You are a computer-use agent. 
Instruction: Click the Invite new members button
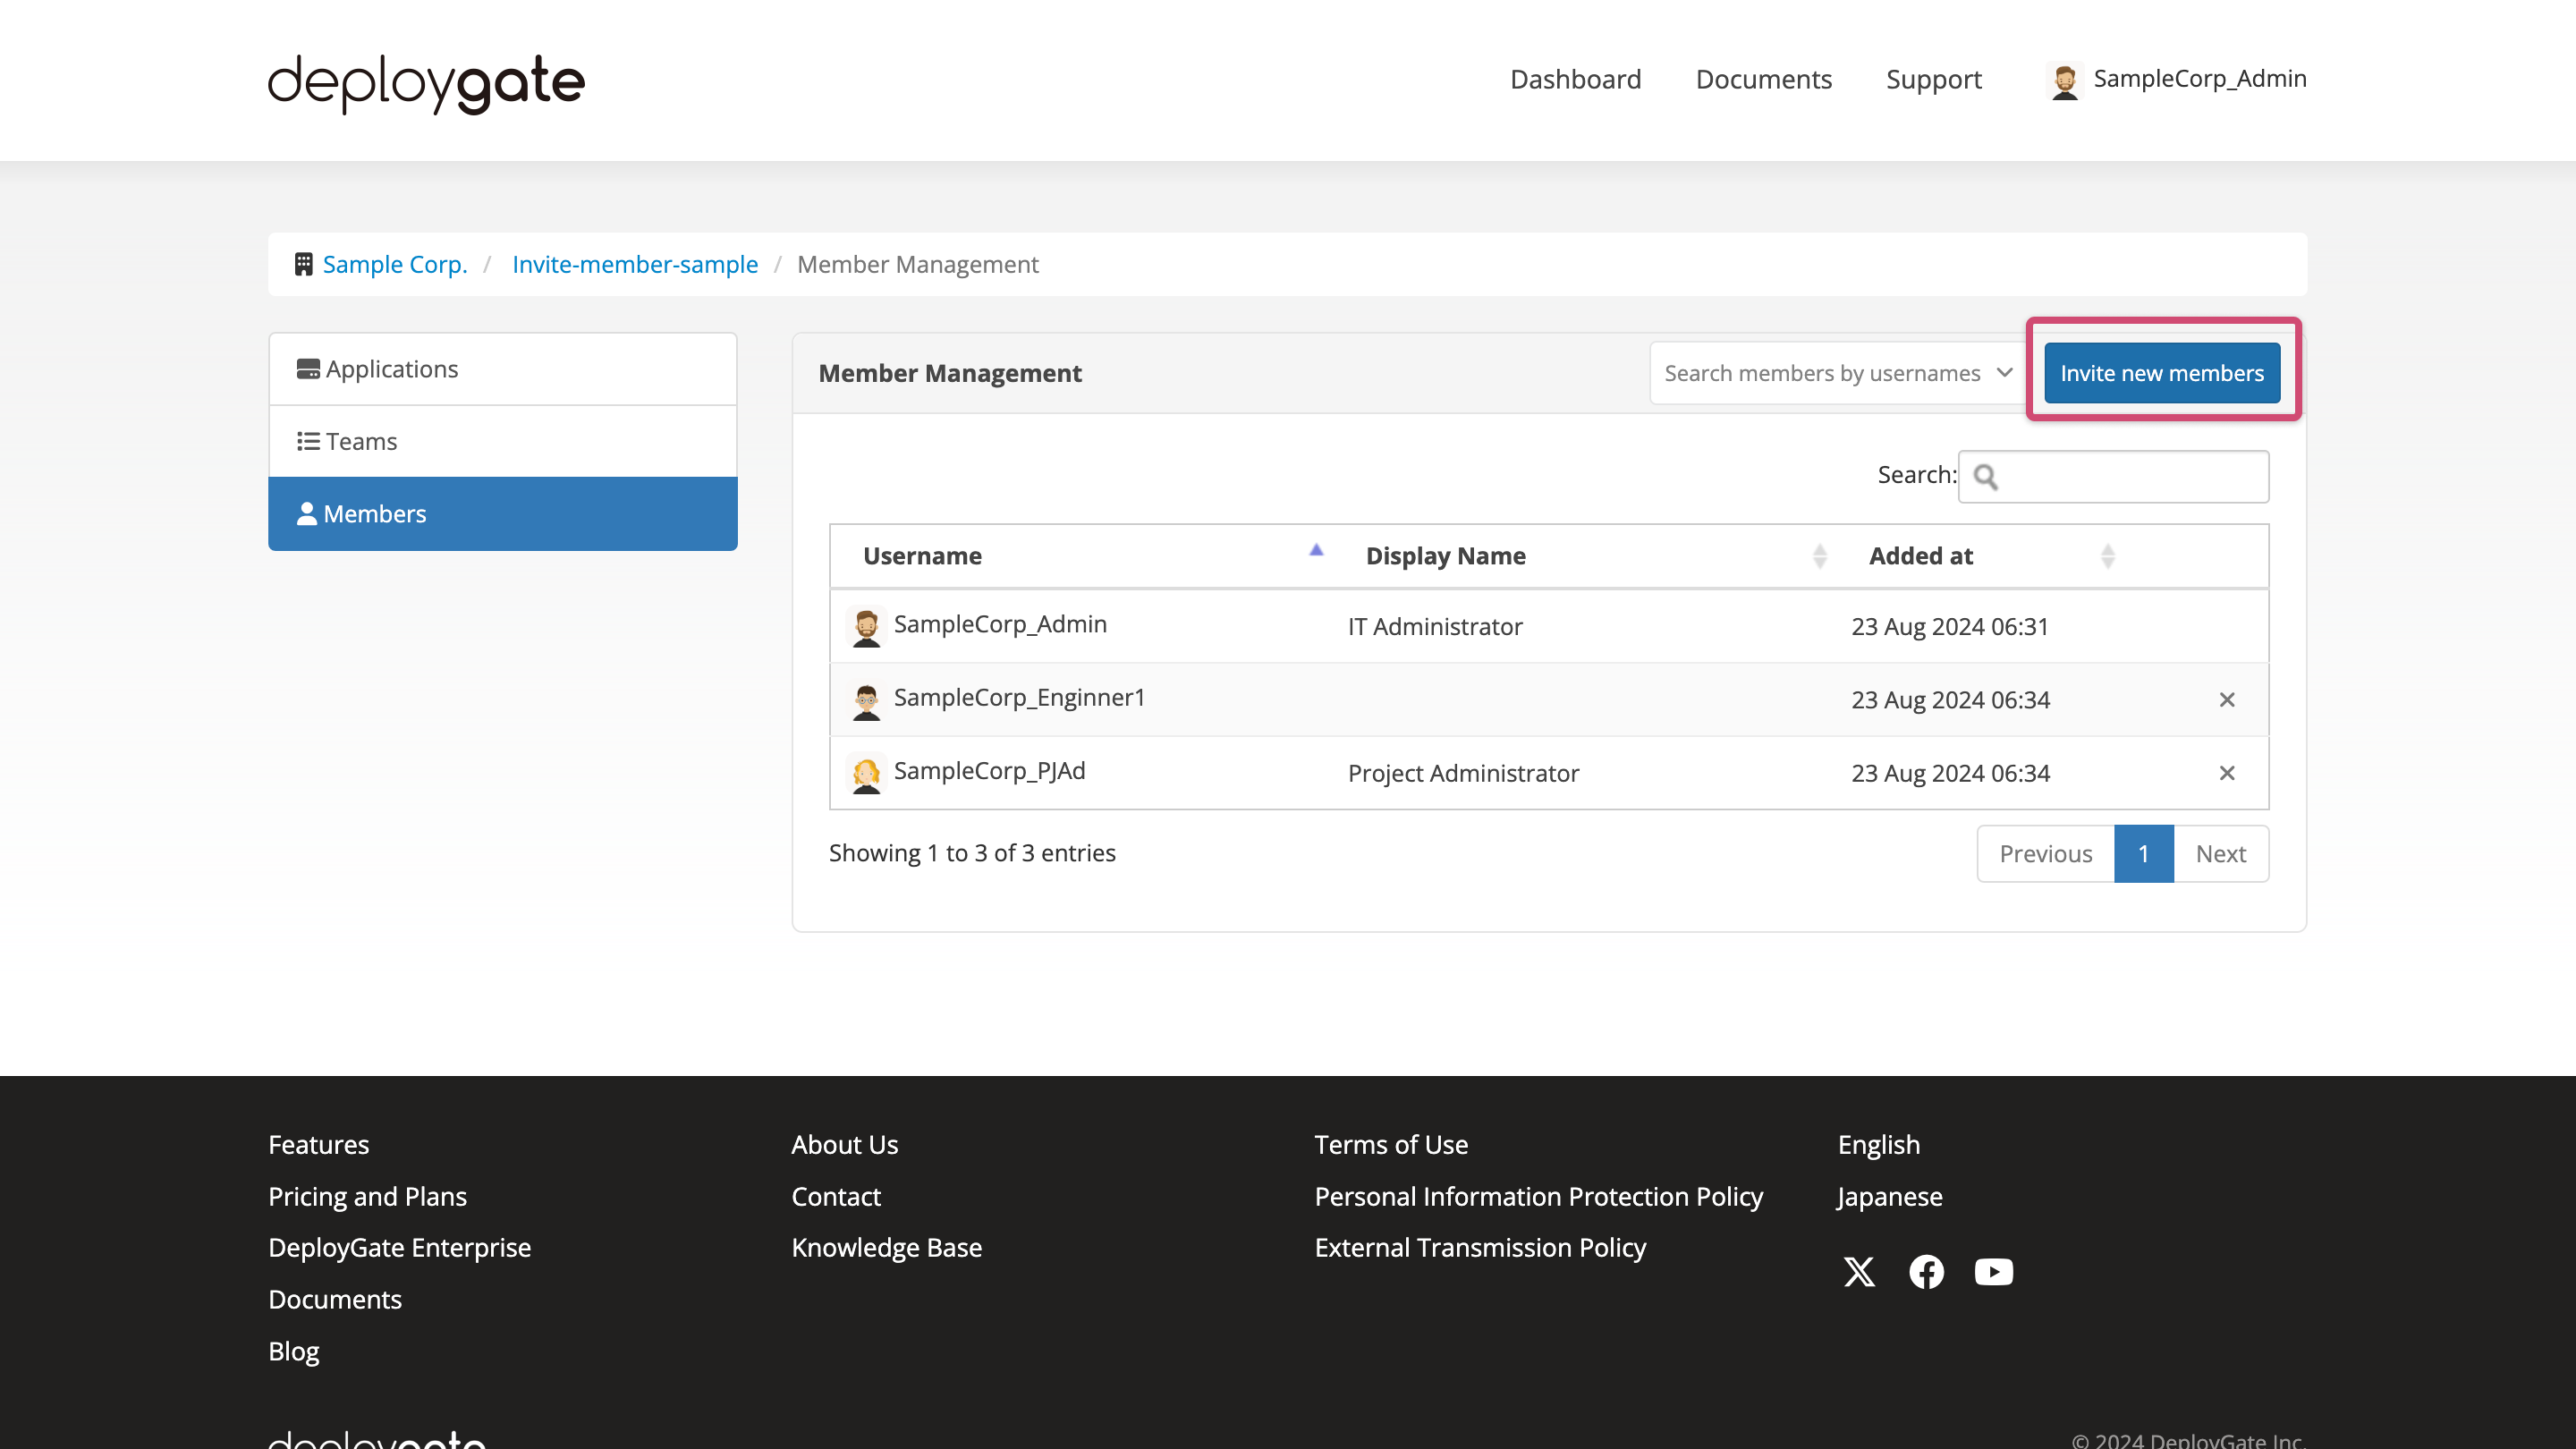(2162, 371)
